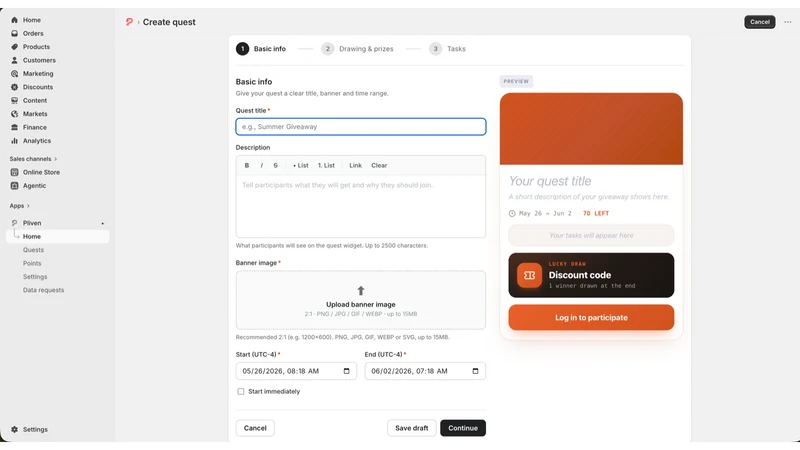Click the Pliven app icon in sidebar
This screenshot has height=450, width=800.
[x=14, y=223]
